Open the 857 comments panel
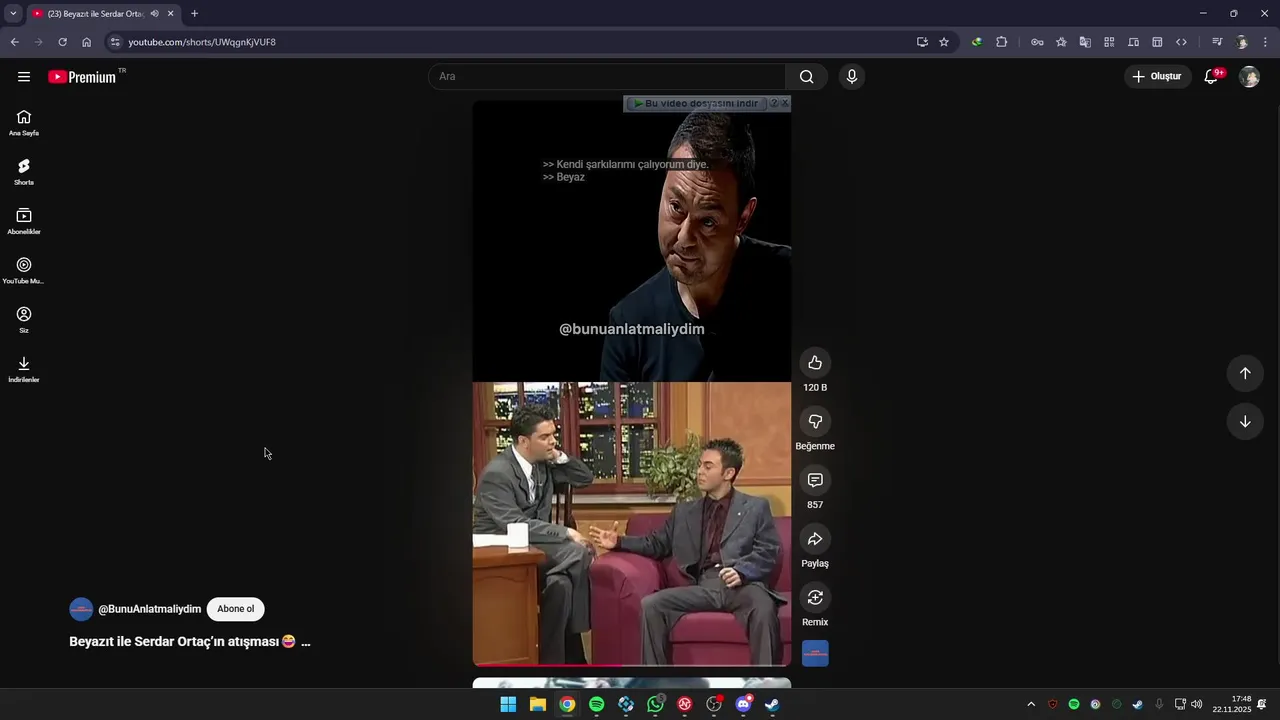 point(815,481)
